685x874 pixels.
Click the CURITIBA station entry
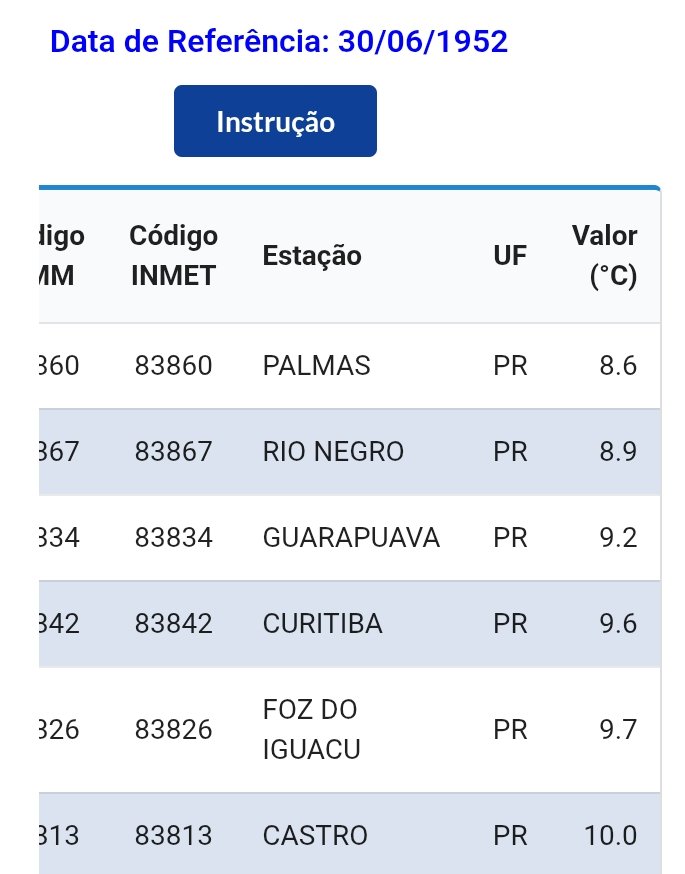click(x=322, y=624)
